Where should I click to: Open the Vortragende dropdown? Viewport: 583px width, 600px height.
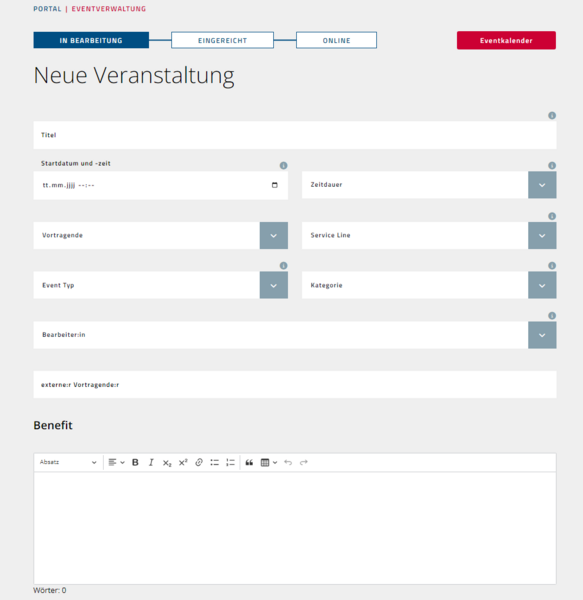(x=274, y=235)
